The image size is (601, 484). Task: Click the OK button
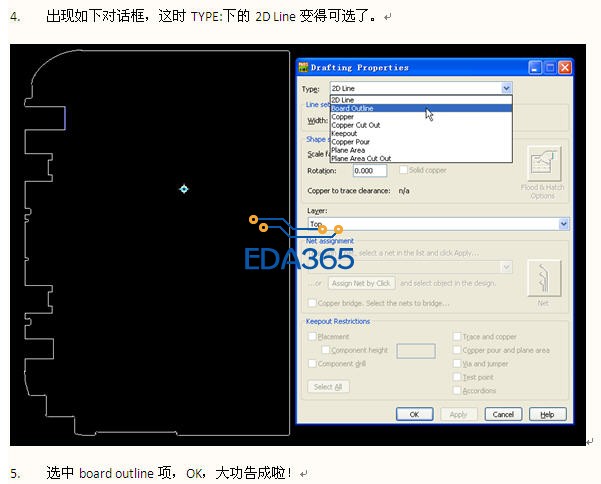coord(414,414)
